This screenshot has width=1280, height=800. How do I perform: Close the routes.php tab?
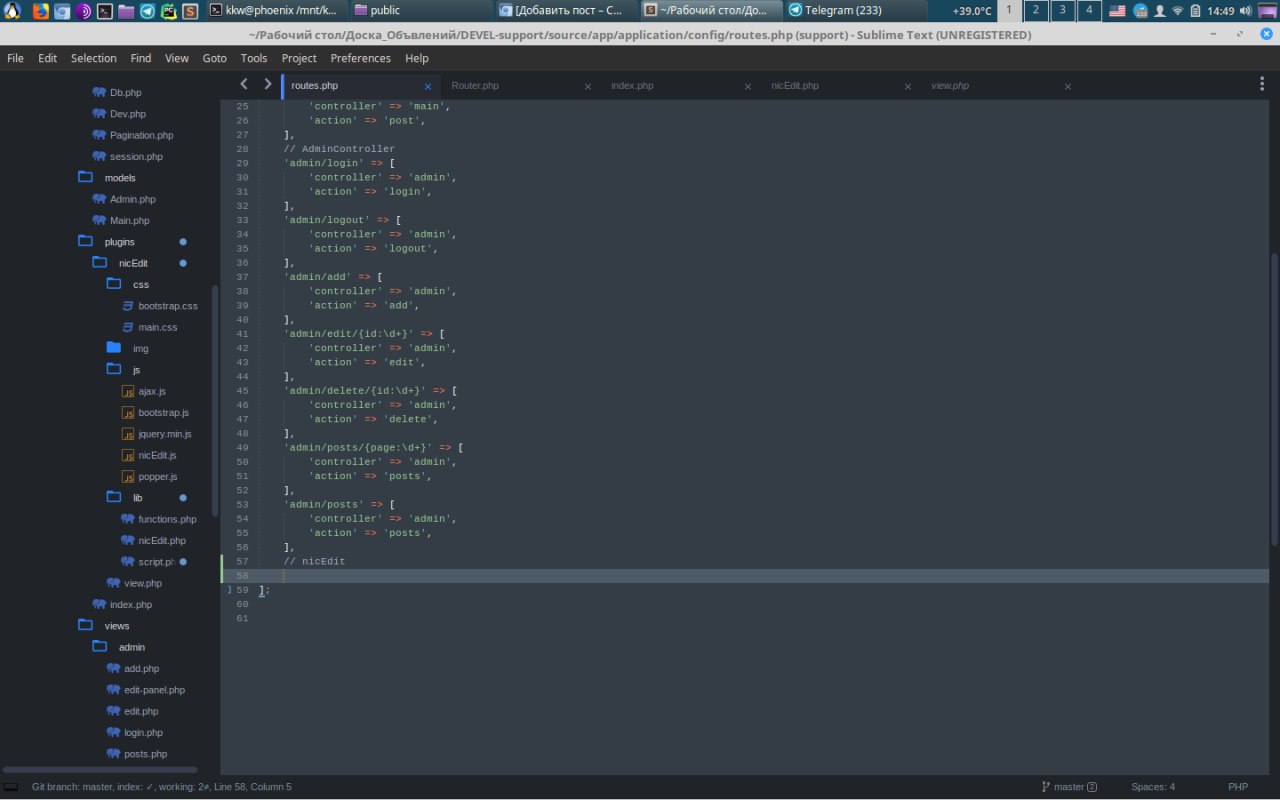pyautogui.click(x=428, y=86)
